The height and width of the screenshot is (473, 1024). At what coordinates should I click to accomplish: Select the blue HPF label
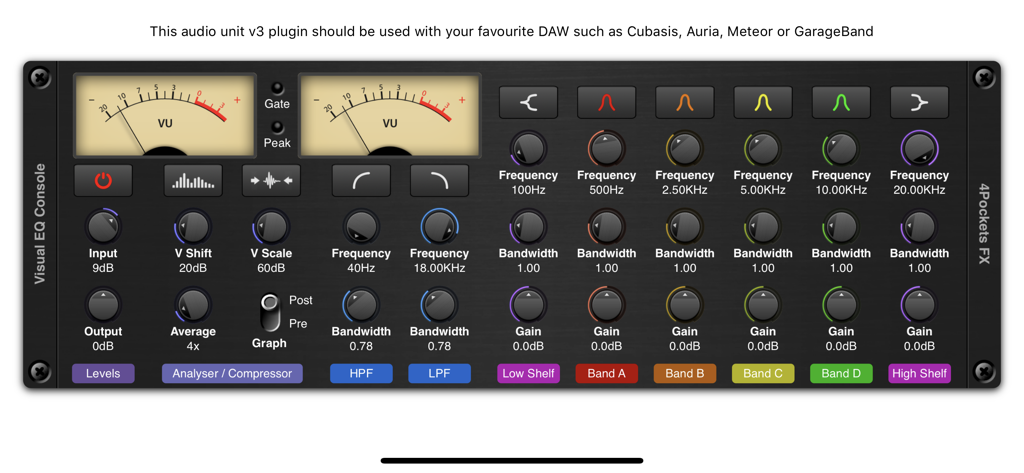click(x=361, y=374)
